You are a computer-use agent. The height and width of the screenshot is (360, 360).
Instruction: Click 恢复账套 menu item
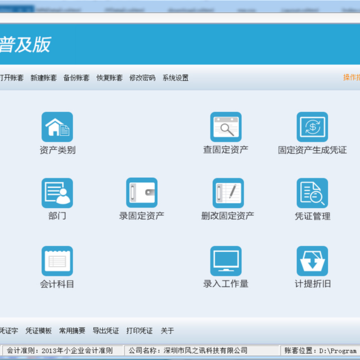tap(109, 78)
